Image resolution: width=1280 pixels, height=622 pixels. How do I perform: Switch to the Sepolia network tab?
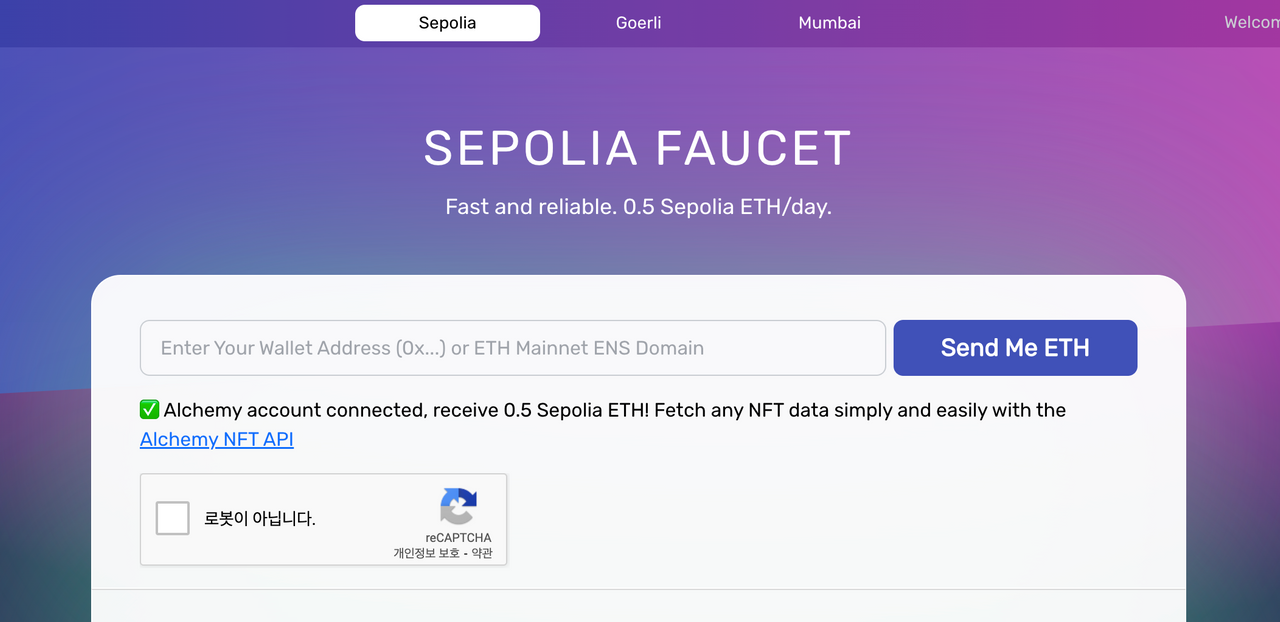(x=447, y=23)
